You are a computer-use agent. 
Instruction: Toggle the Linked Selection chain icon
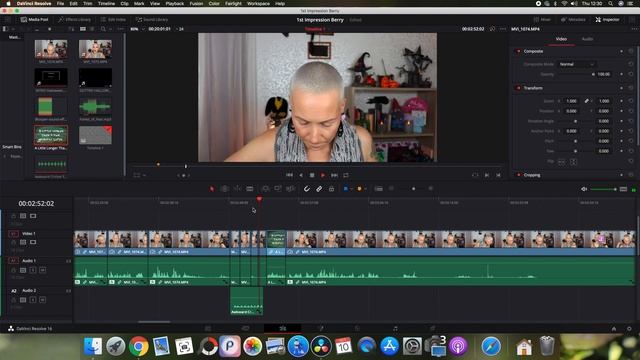coord(319,189)
